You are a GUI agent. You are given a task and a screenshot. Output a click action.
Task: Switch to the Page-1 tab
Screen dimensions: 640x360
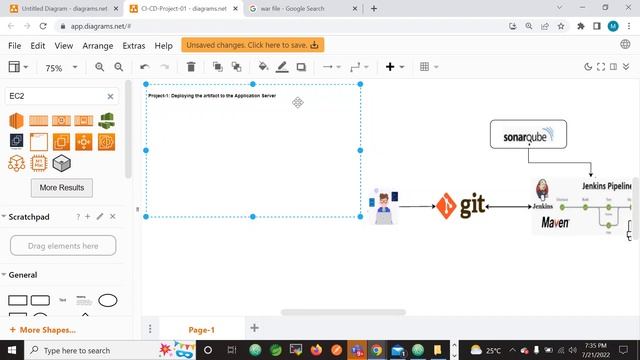click(202, 330)
